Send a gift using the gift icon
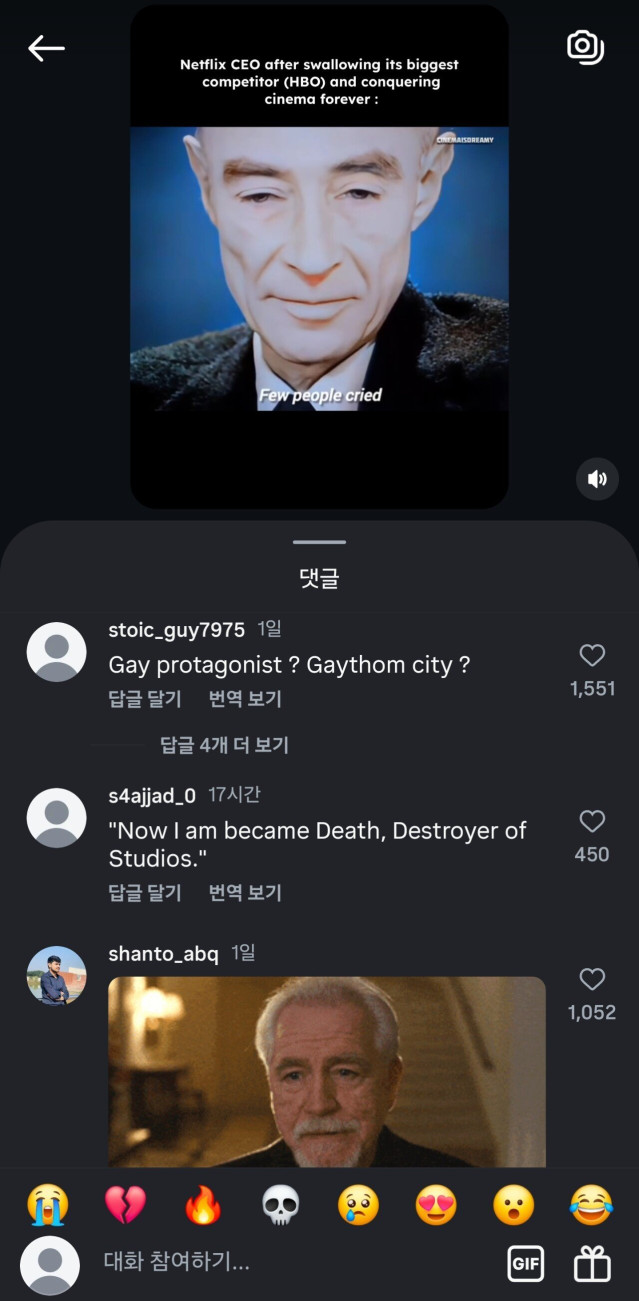639x1301 pixels. point(590,1264)
